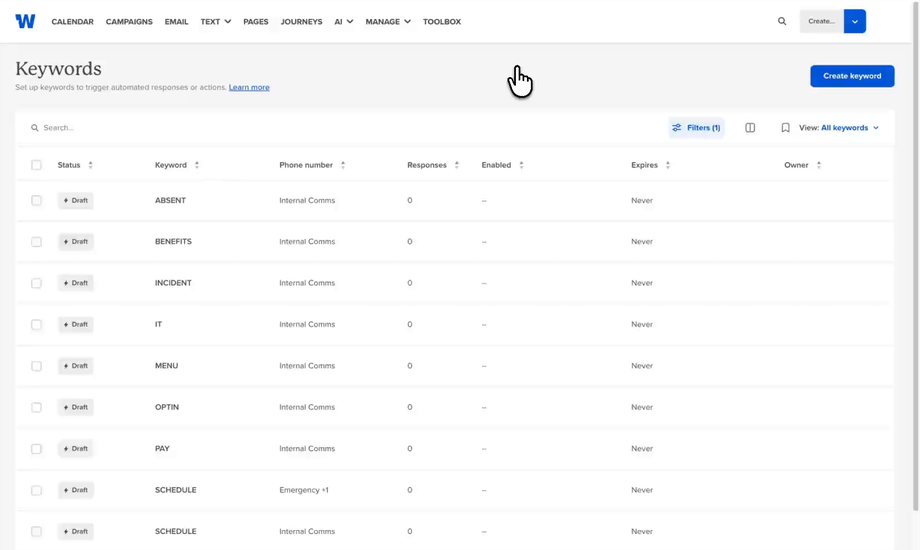Open the MENU keyword
Image resolution: width=920 pixels, height=550 pixels.
coord(167,366)
